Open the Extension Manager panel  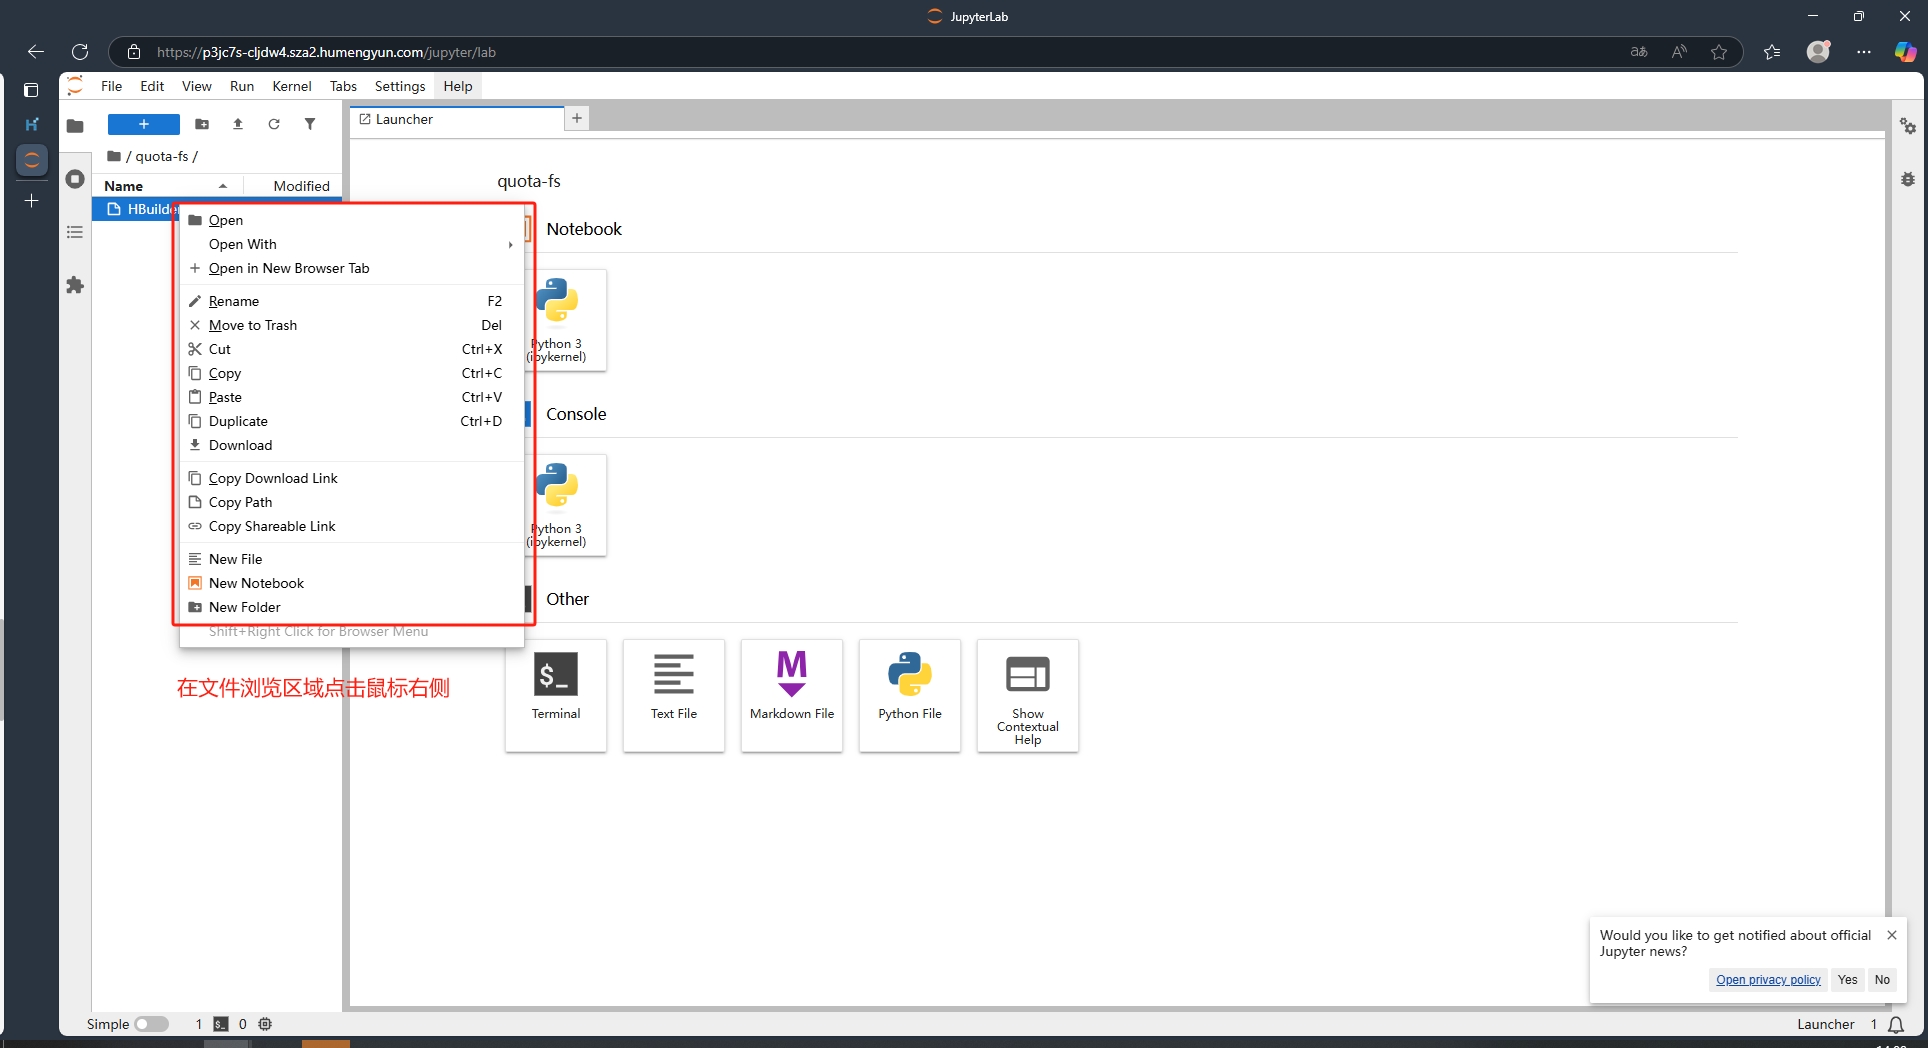75,285
